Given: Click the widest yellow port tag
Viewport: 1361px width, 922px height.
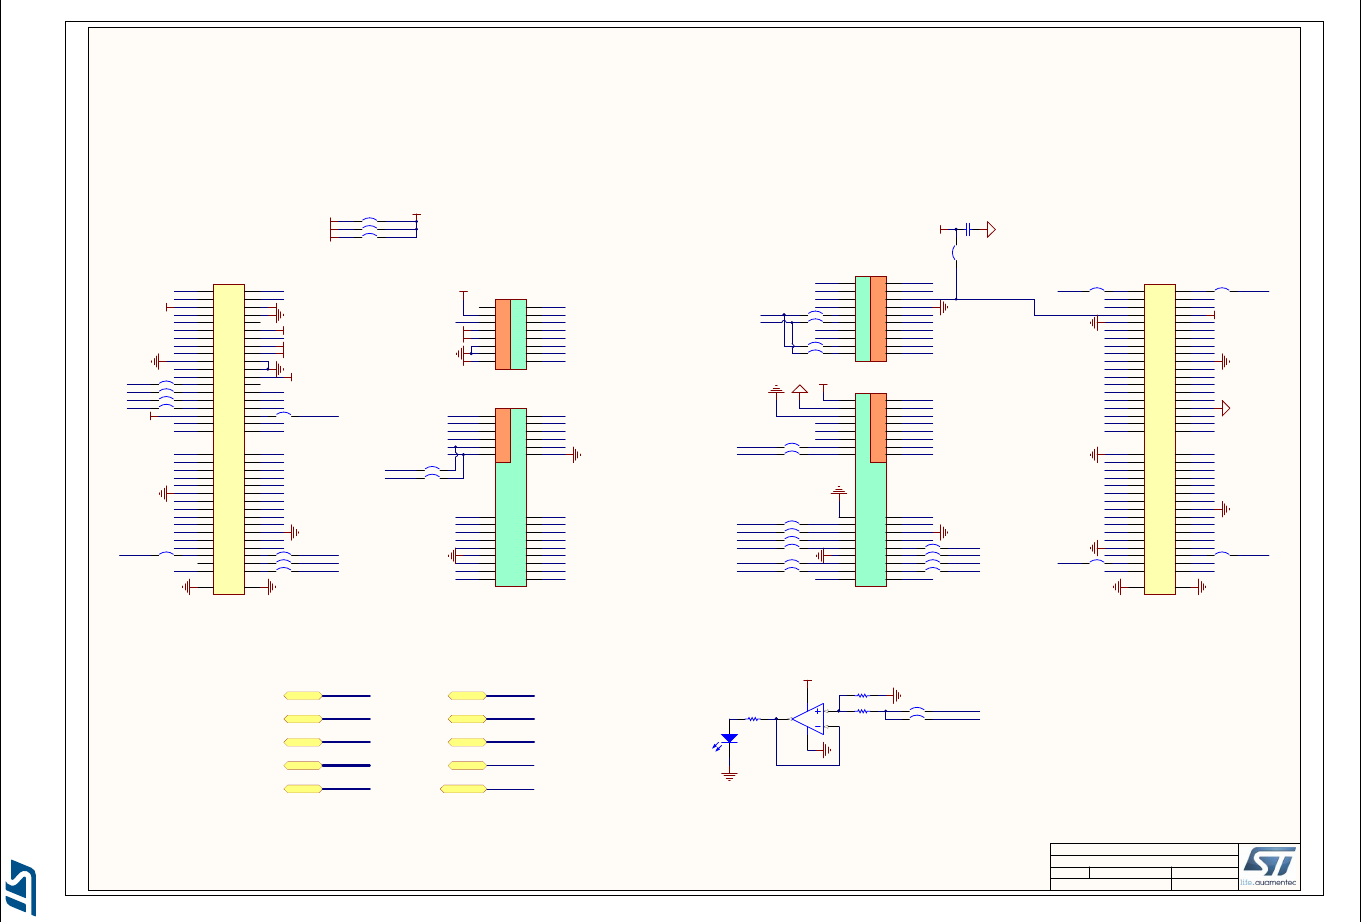Looking at the screenshot, I should [463, 789].
